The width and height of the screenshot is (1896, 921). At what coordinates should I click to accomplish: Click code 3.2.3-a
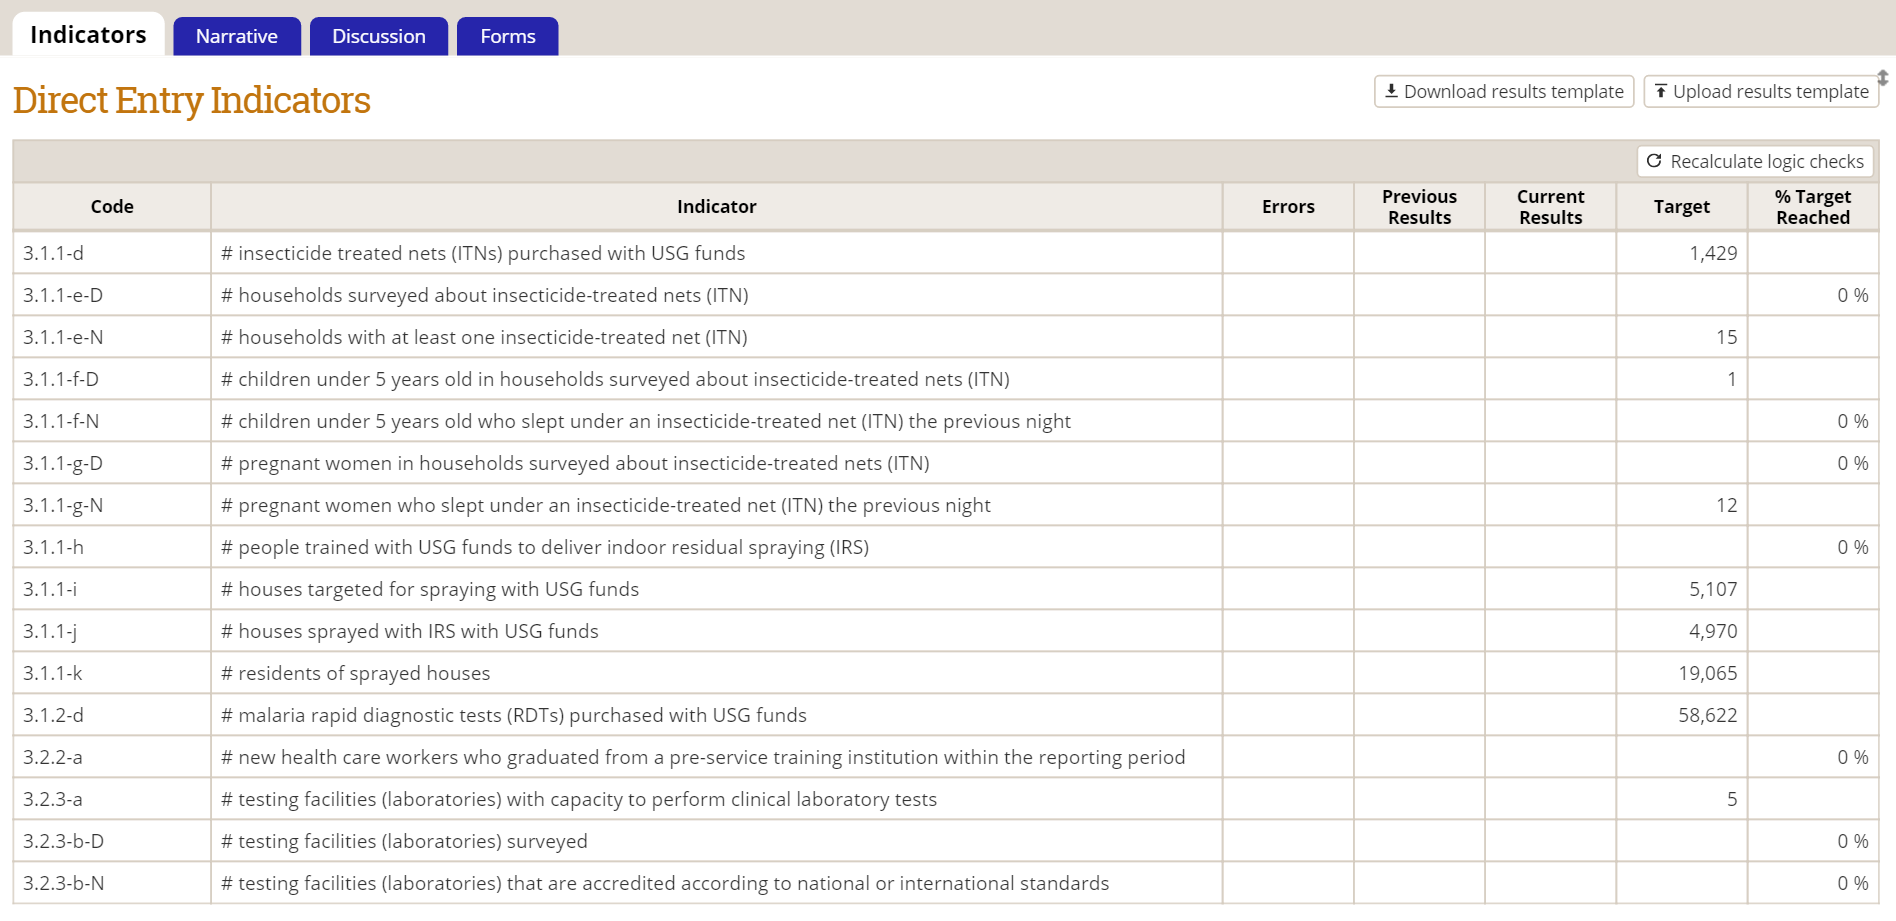53,799
